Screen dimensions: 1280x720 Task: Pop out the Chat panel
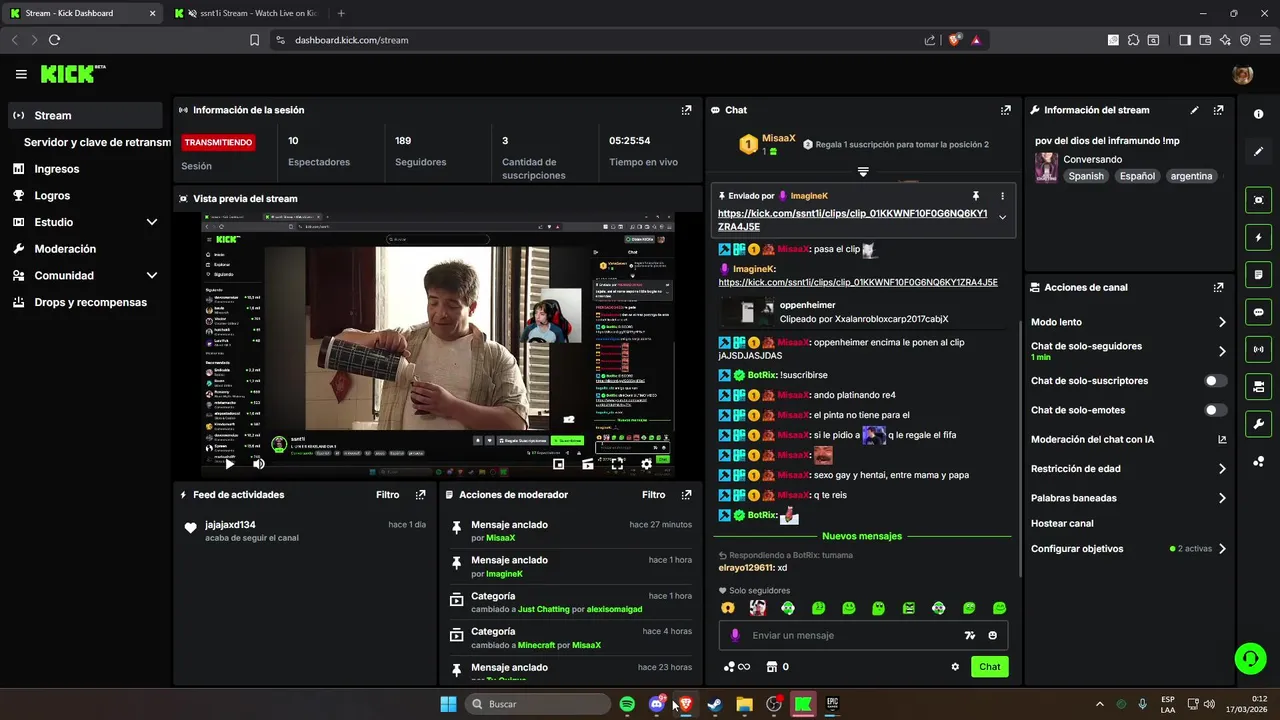click(x=1006, y=110)
